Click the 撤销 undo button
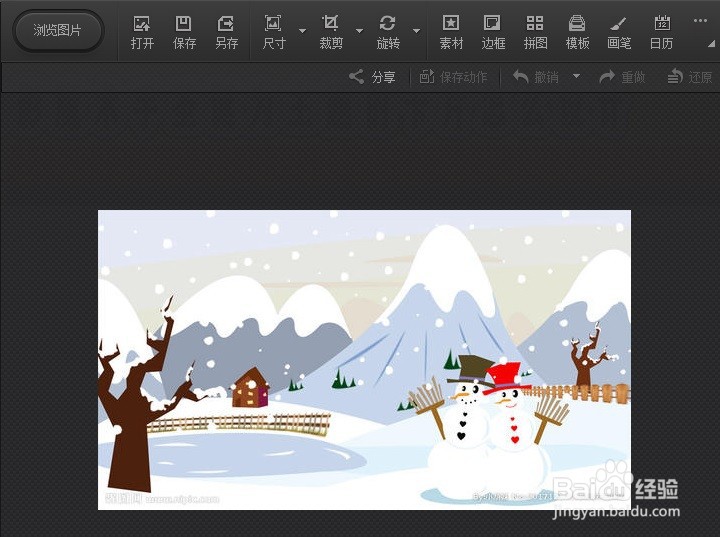The image size is (720, 537). point(536,77)
